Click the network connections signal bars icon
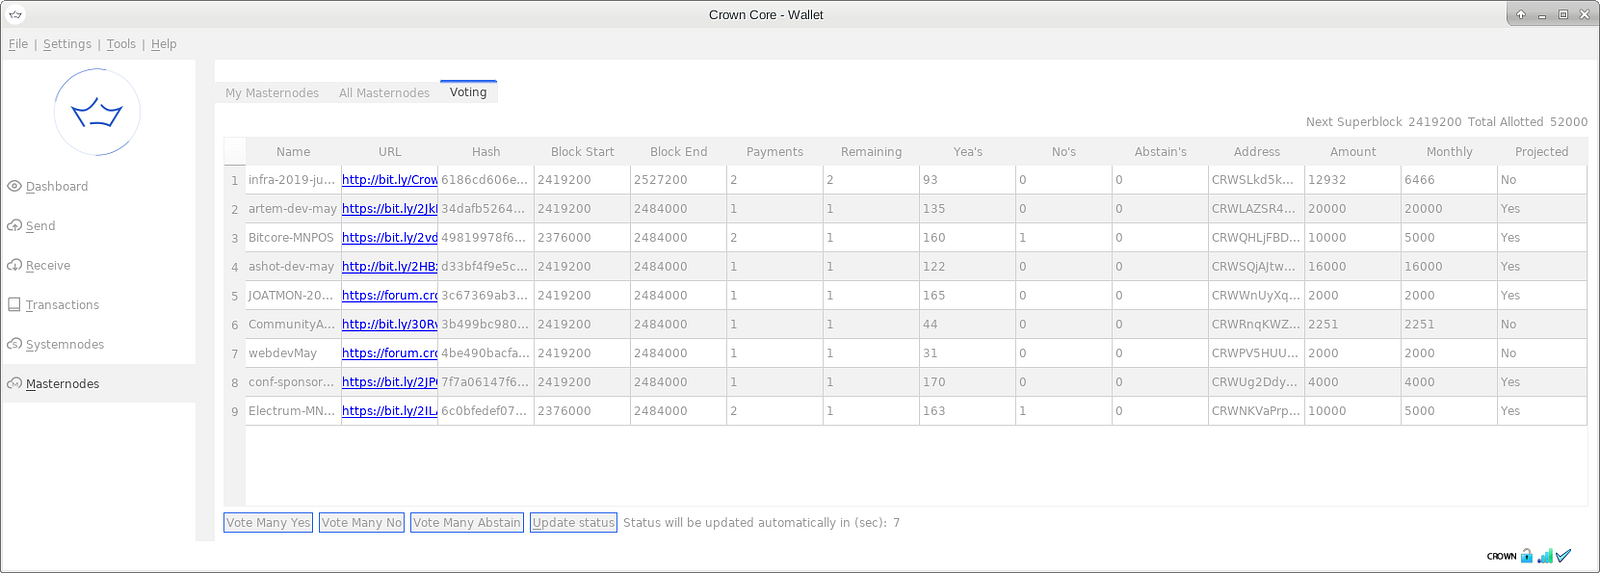Screen dimensions: 1600x573 pyautogui.click(x=1545, y=556)
